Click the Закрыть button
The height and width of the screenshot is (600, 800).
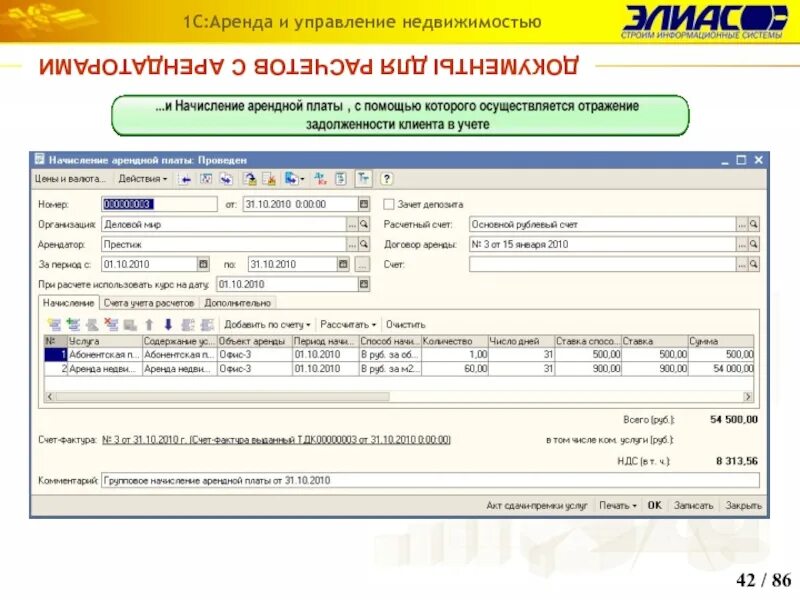[x=743, y=505]
